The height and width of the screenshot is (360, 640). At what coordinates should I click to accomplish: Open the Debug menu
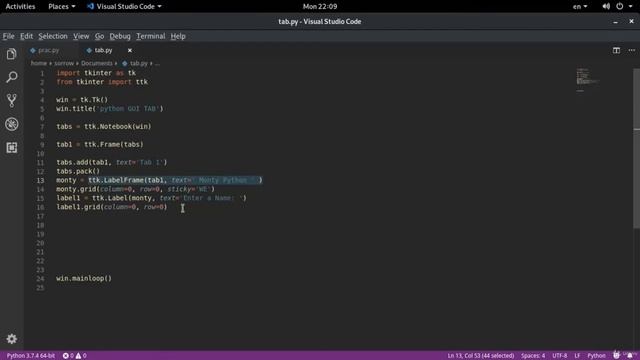[120, 36]
